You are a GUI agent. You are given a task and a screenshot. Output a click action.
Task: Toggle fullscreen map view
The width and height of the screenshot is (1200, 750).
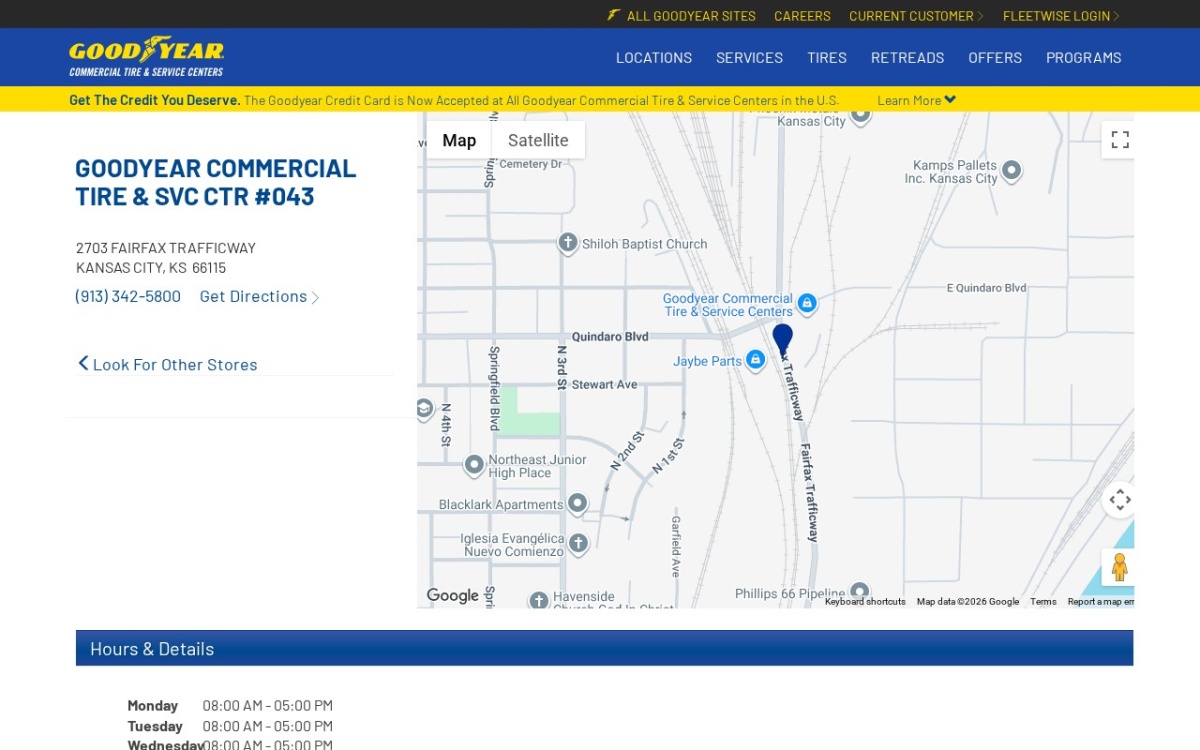pos(1120,140)
